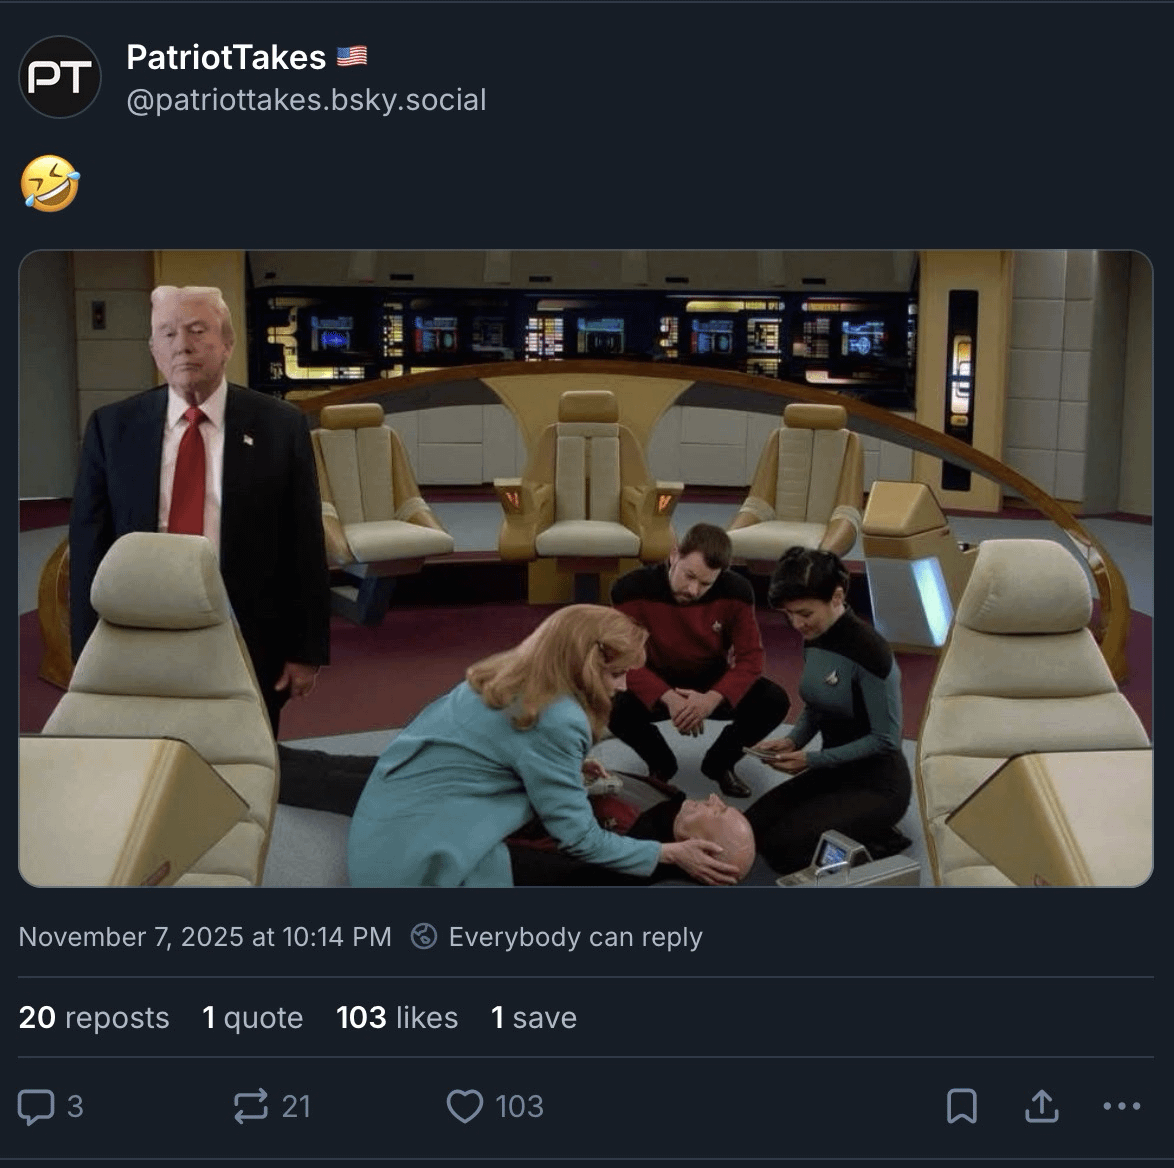This screenshot has height=1168, width=1174.
Task: Show the 1 quote post
Action: tap(252, 1017)
